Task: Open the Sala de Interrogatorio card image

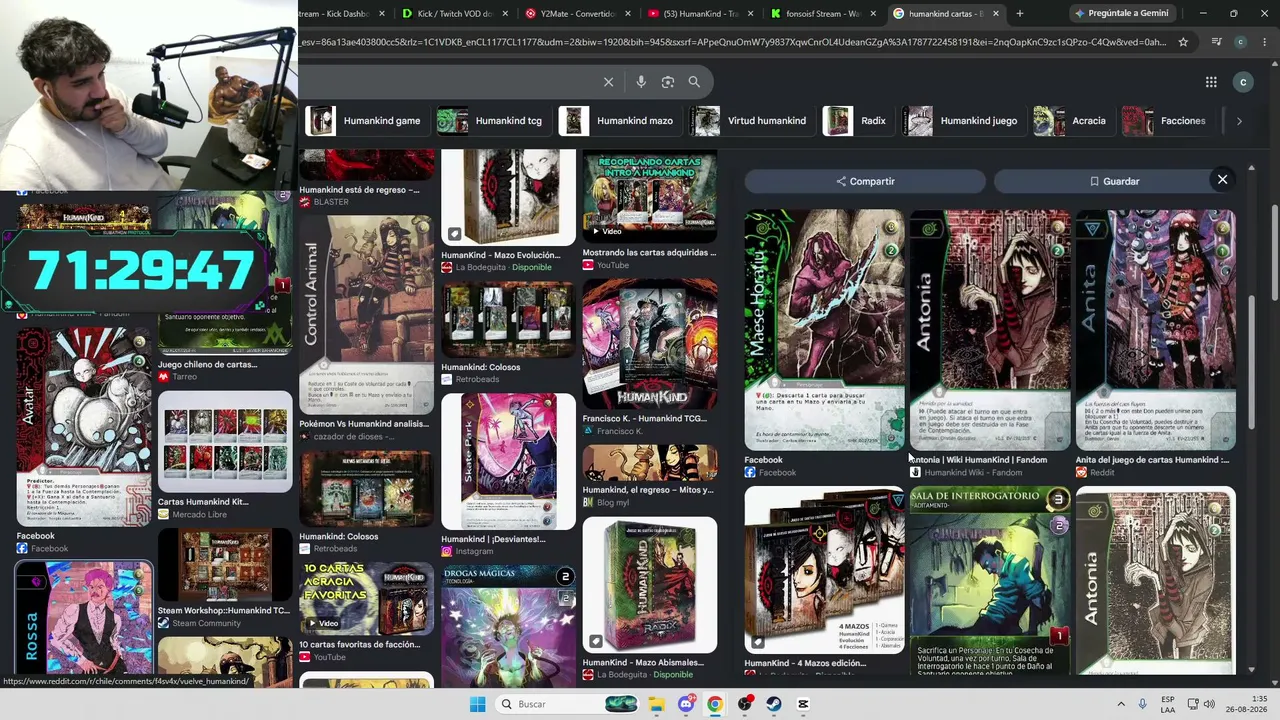Action: (x=990, y=581)
